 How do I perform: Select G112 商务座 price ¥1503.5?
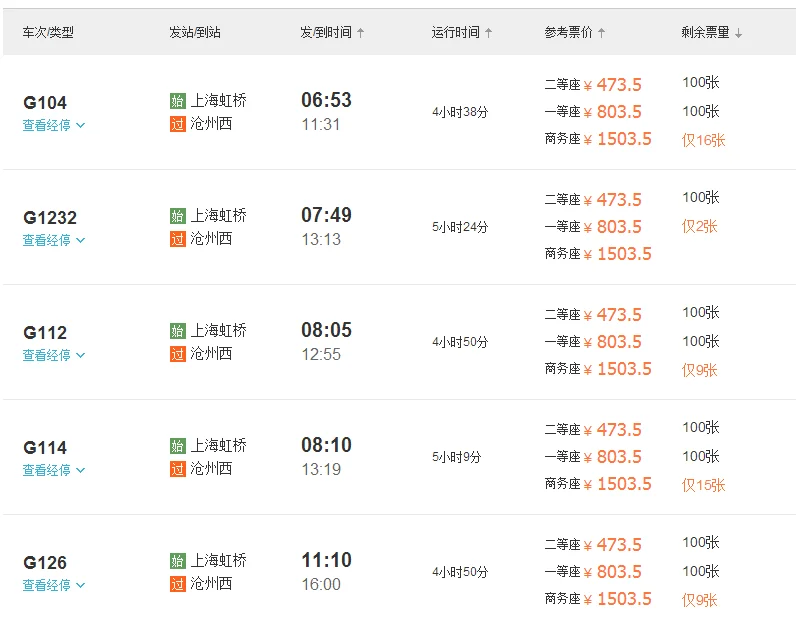click(623, 369)
